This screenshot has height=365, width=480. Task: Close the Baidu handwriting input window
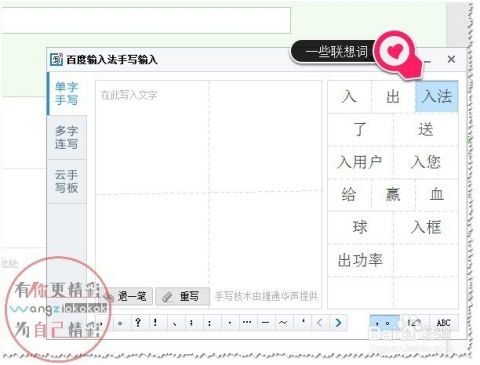point(451,59)
